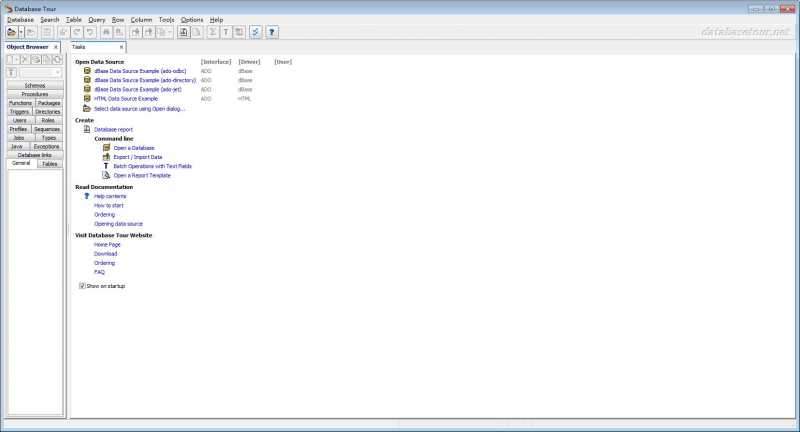Switch to the Sequences tab
This screenshot has width=800, height=432.
click(x=47, y=129)
